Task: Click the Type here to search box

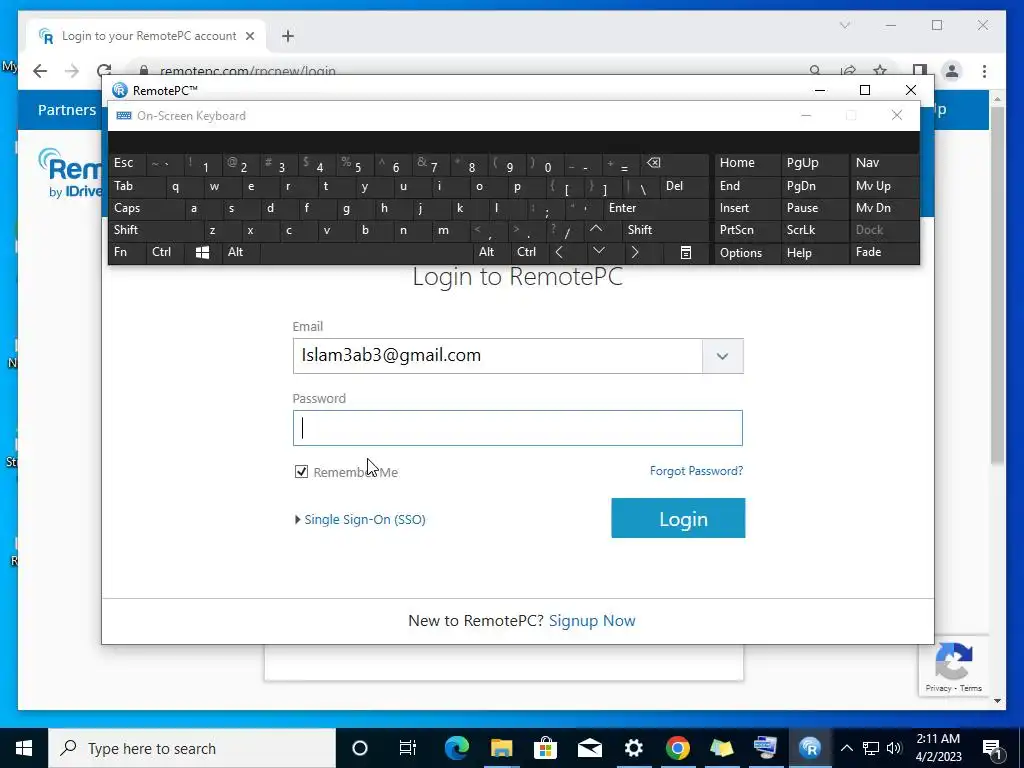Action: click(192, 748)
